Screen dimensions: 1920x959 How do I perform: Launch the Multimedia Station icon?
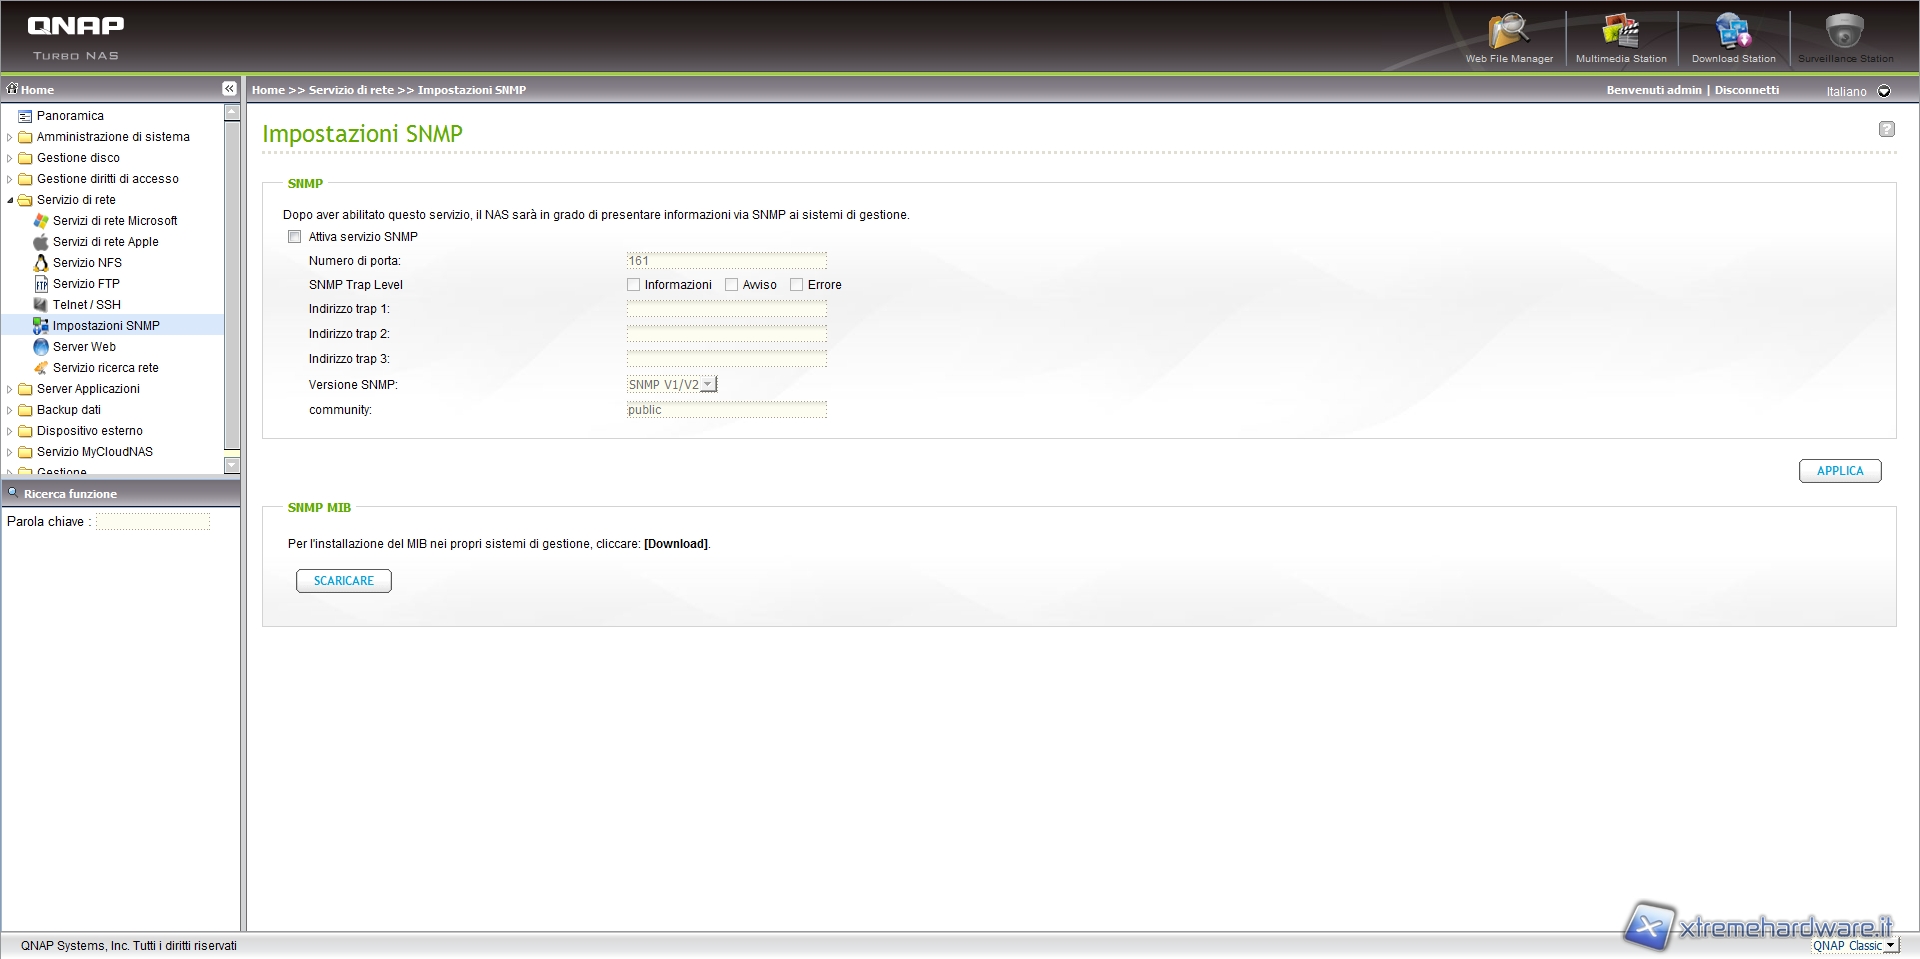(1621, 35)
